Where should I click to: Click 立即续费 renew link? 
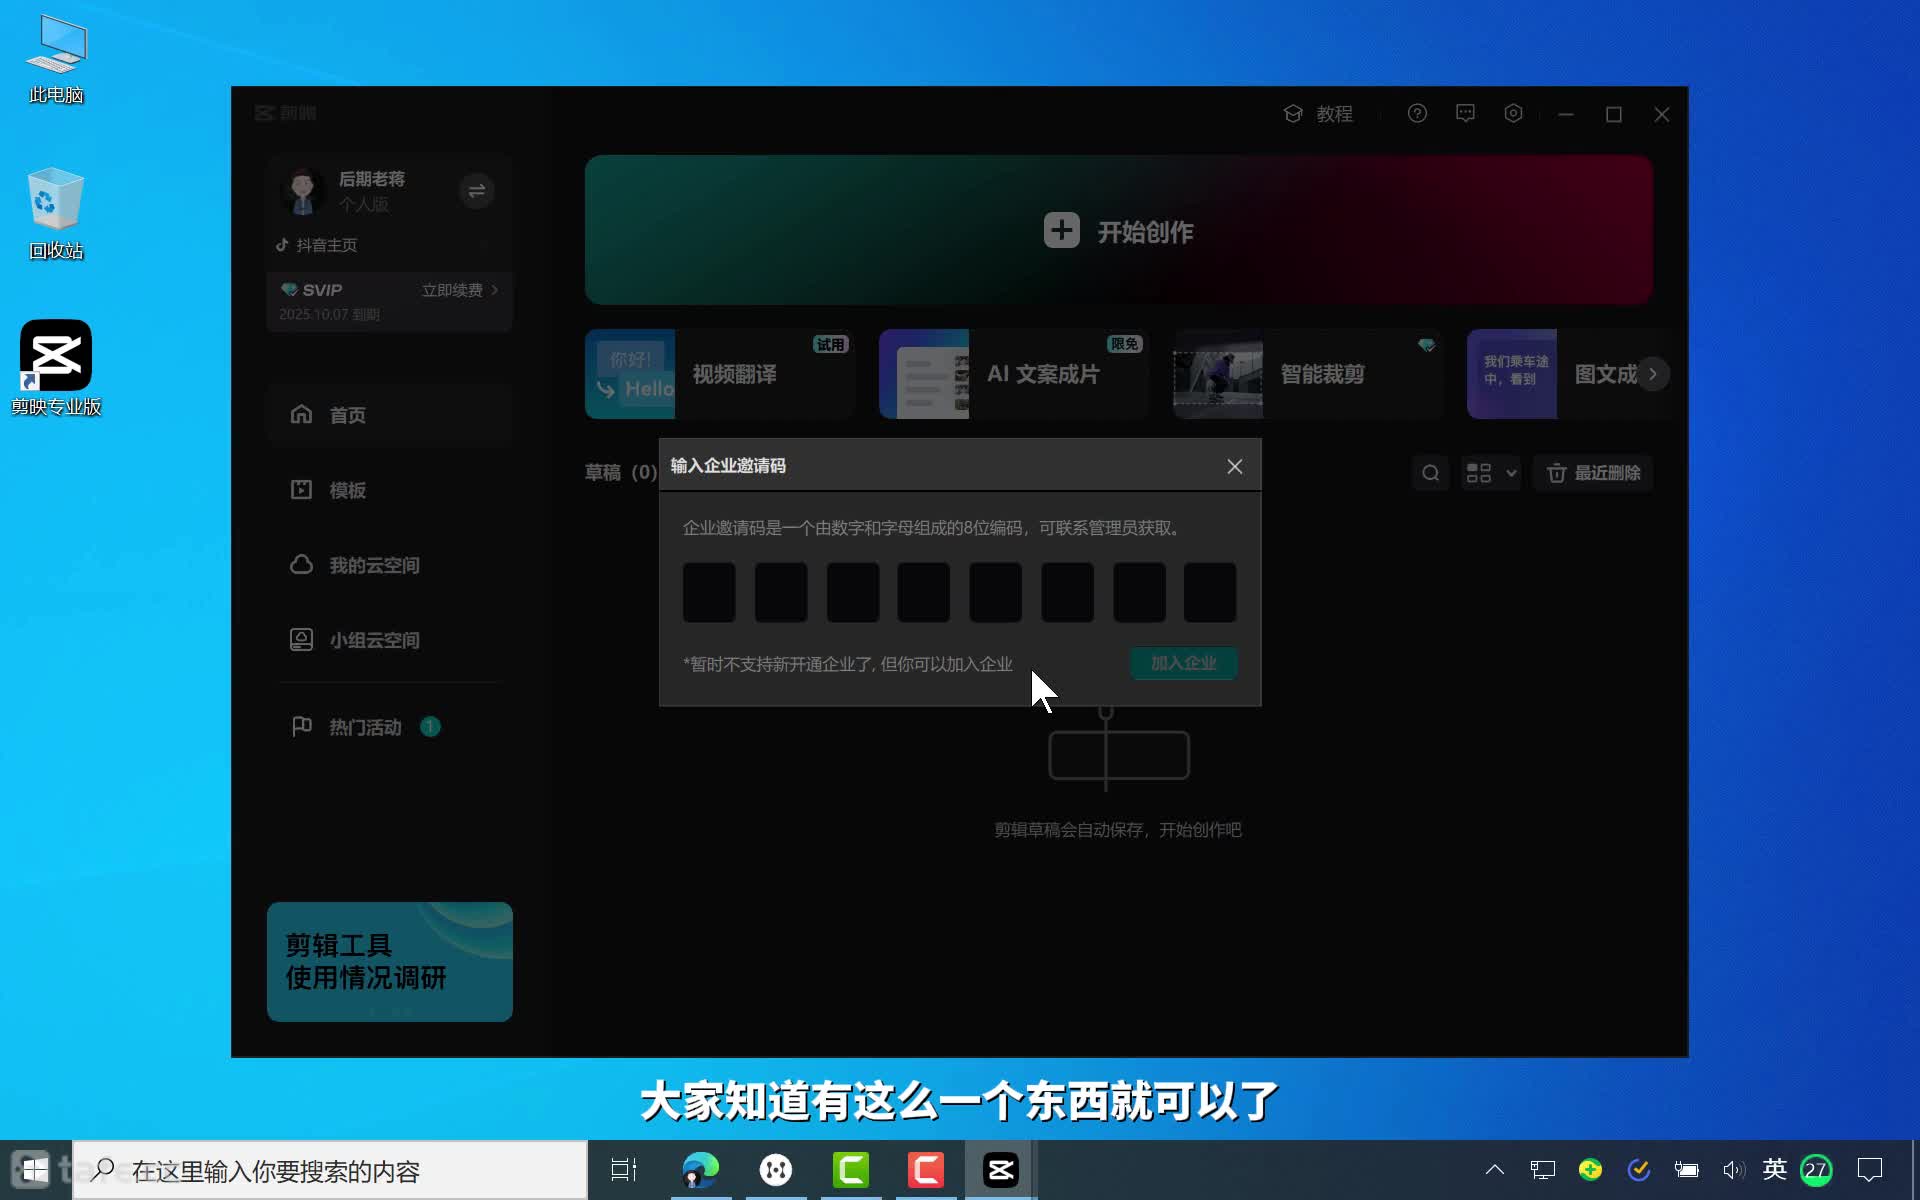coord(459,290)
